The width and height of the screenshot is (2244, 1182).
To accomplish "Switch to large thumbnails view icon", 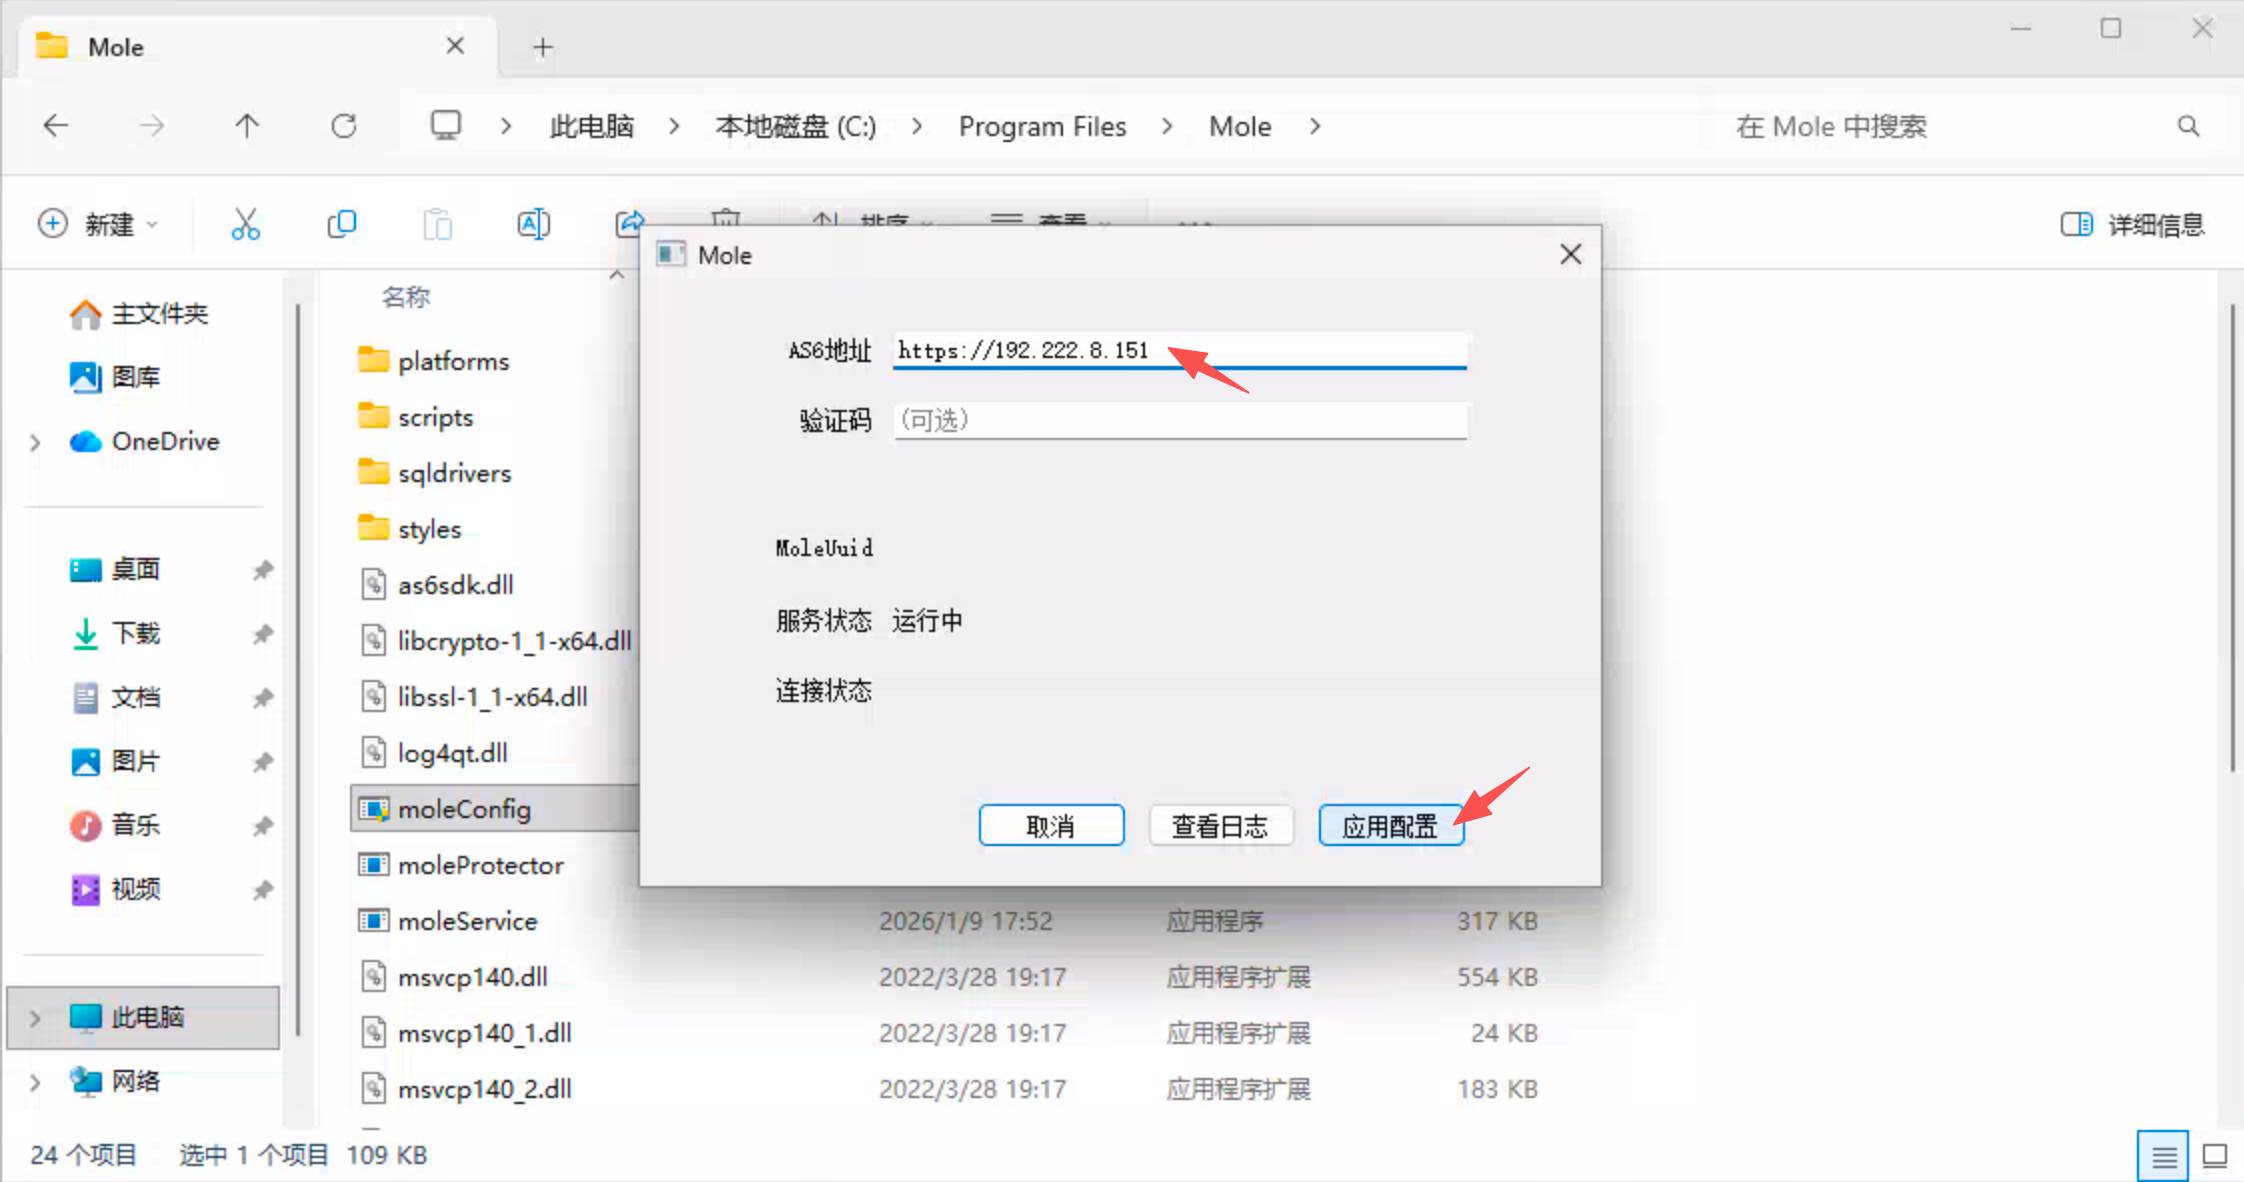I will tap(2214, 1156).
